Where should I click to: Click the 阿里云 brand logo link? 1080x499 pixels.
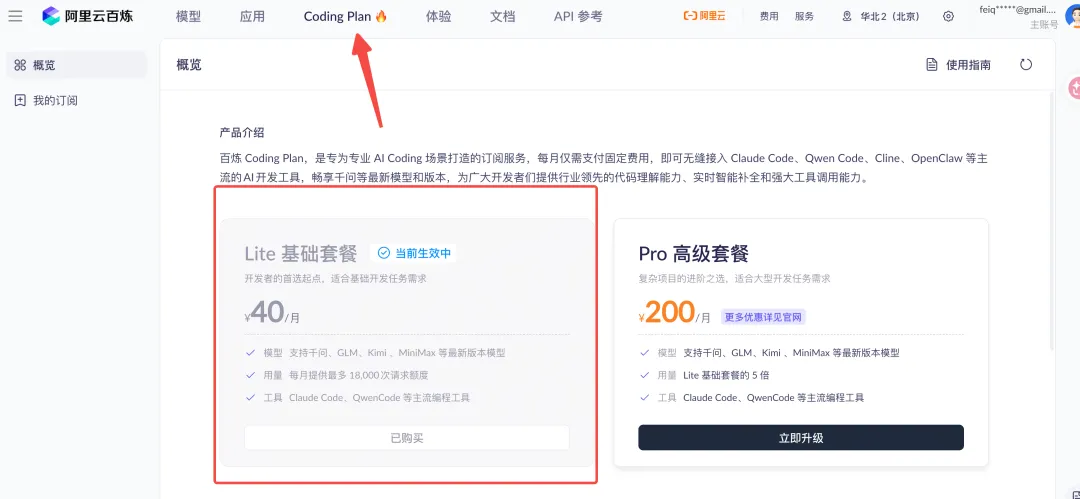704,16
